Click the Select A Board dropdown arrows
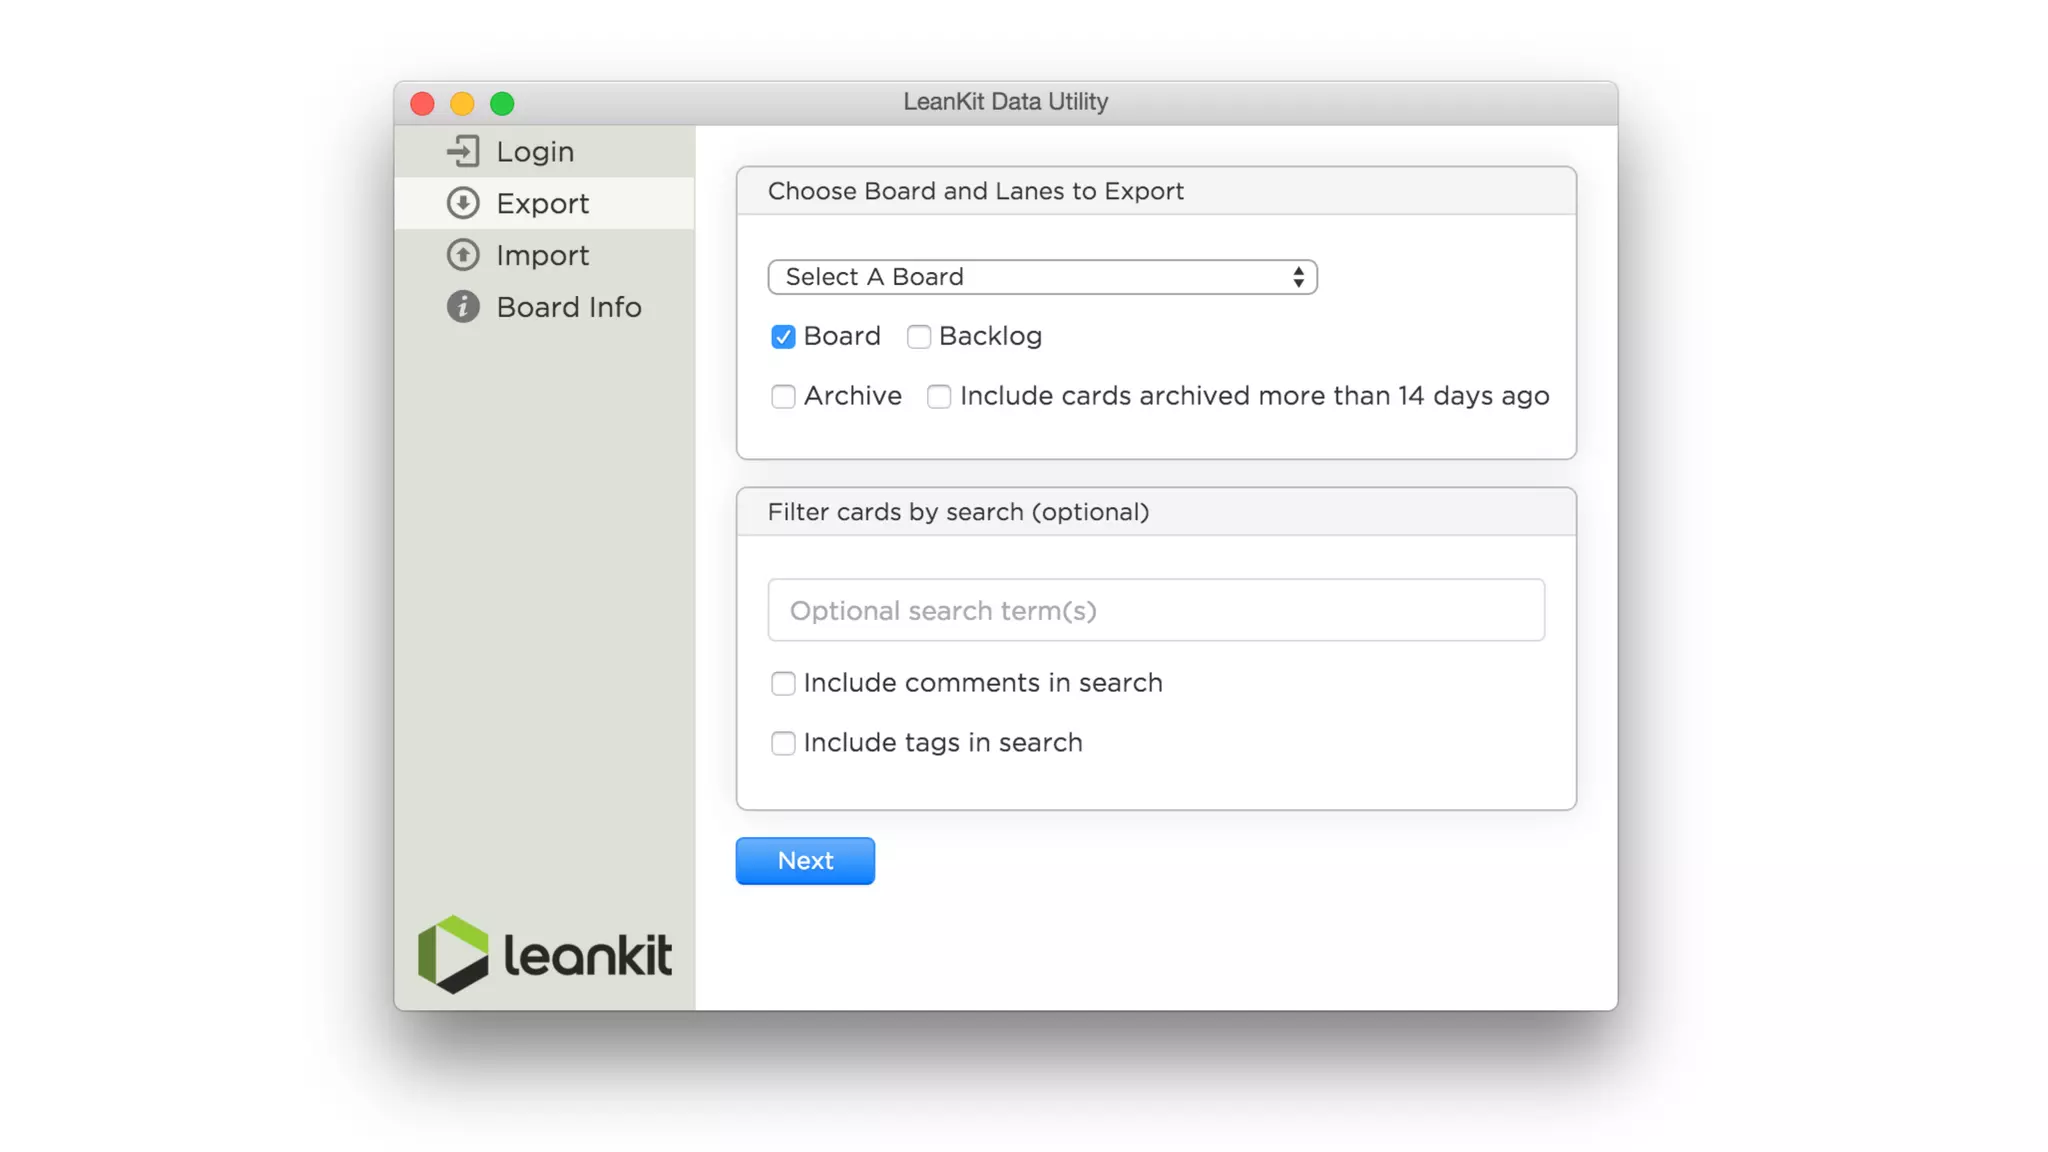This screenshot has height=1152, width=2048. pos(1298,277)
